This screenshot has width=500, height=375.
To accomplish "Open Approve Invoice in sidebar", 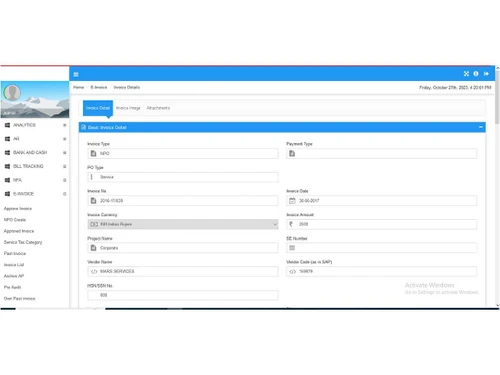I will pyautogui.click(x=18, y=209).
